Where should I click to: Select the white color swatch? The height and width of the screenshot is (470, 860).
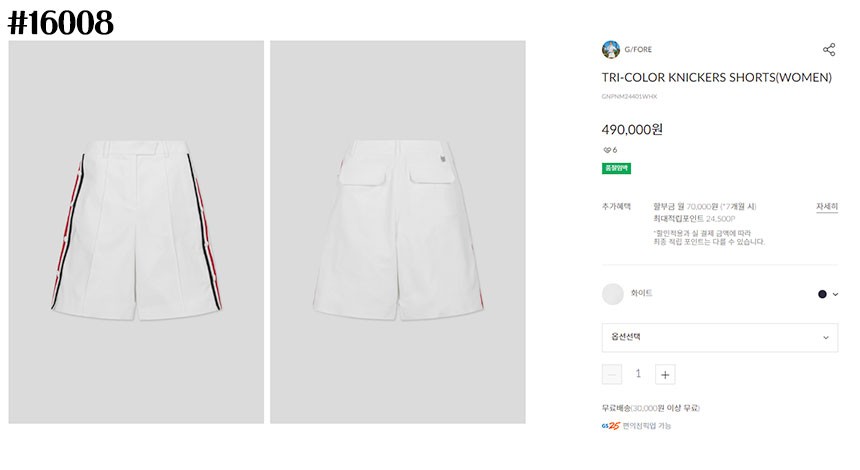click(x=612, y=294)
